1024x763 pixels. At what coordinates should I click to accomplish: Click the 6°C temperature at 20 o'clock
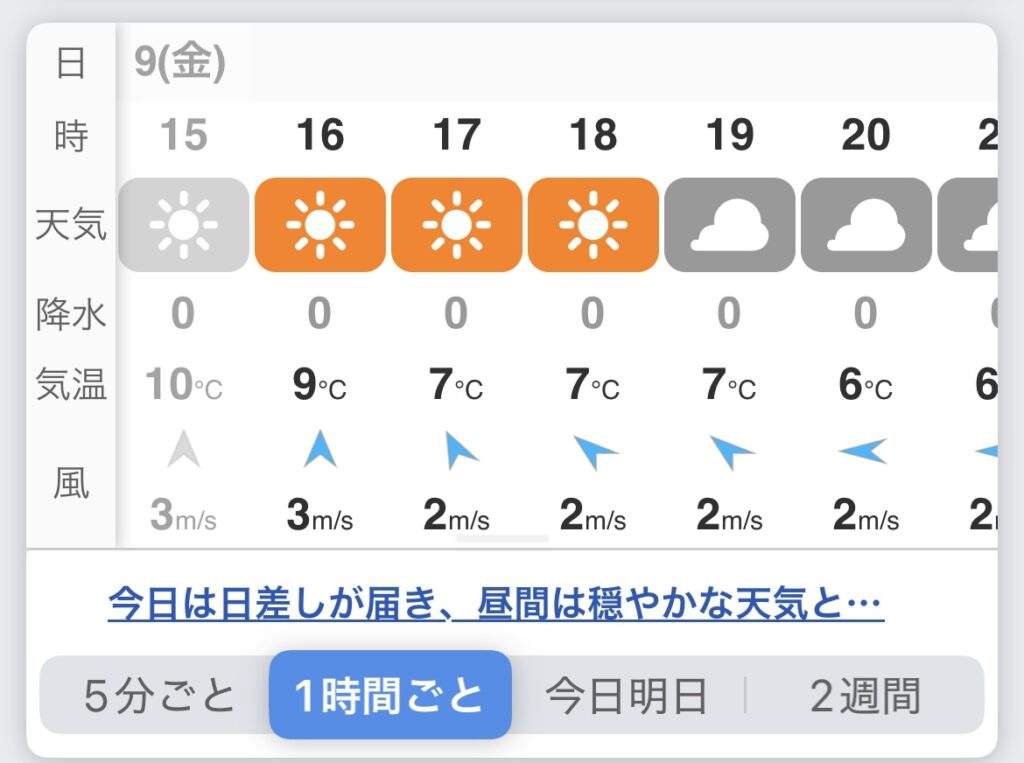[x=865, y=384]
